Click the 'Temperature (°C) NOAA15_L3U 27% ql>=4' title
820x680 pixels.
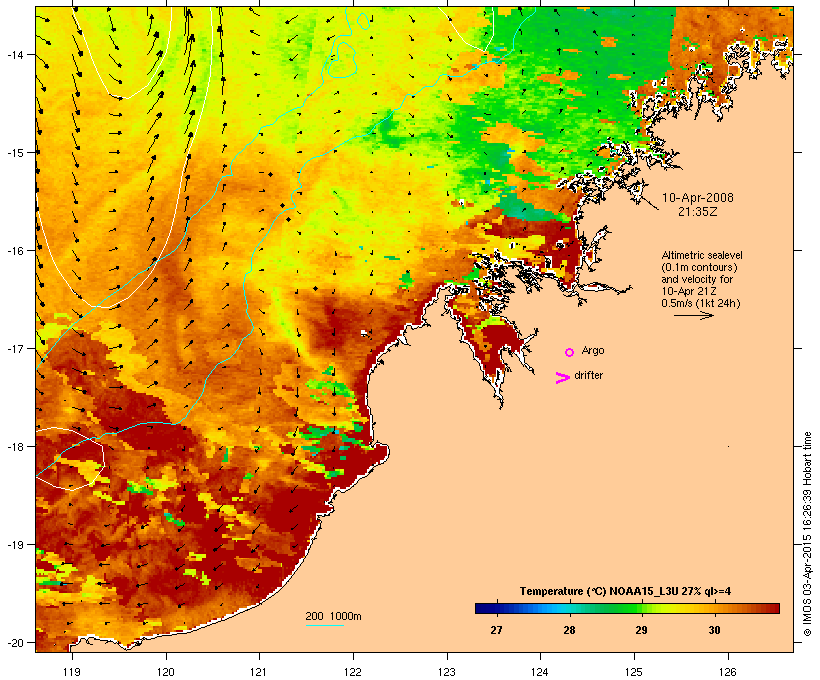point(625,592)
